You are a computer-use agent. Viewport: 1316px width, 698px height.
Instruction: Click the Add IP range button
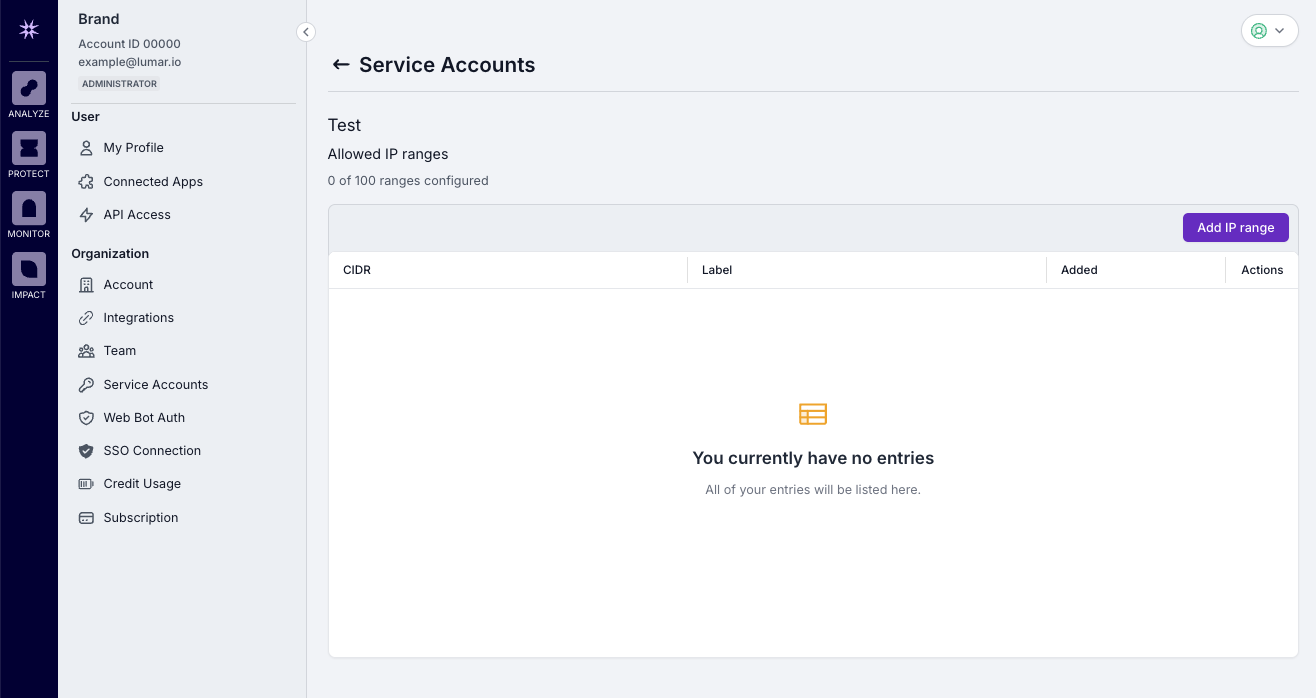(1235, 228)
